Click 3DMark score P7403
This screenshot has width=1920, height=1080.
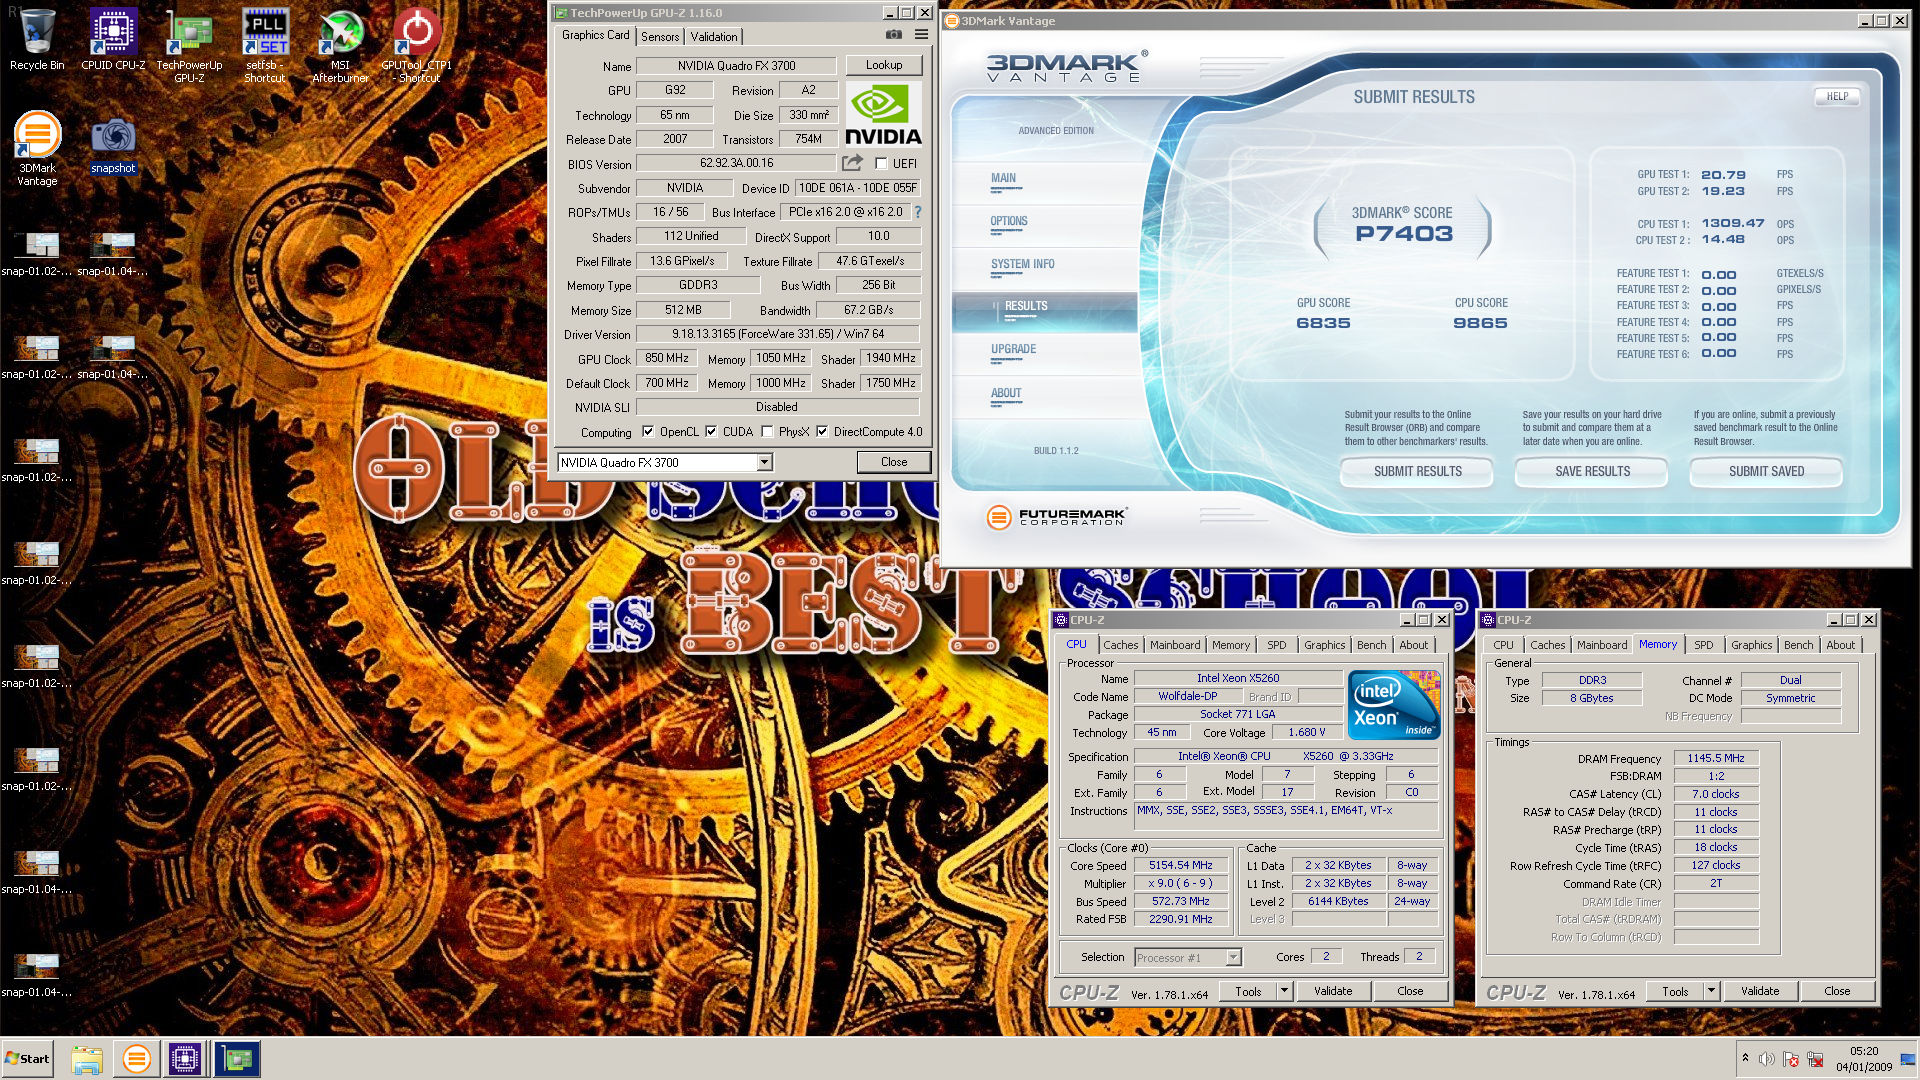tap(1404, 234)
